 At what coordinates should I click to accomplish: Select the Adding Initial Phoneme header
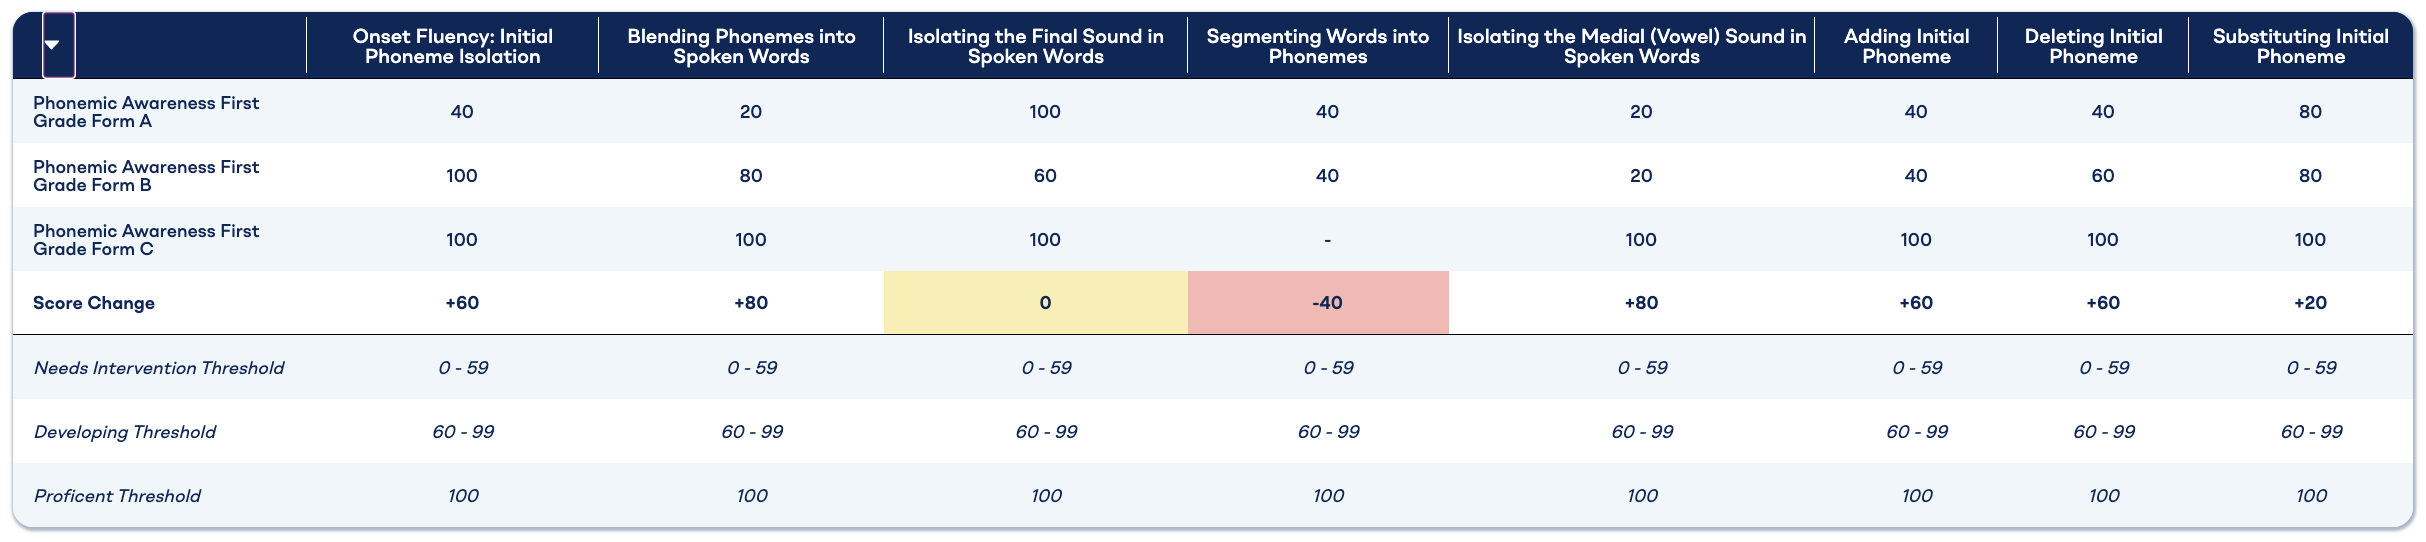[1906, 46]
